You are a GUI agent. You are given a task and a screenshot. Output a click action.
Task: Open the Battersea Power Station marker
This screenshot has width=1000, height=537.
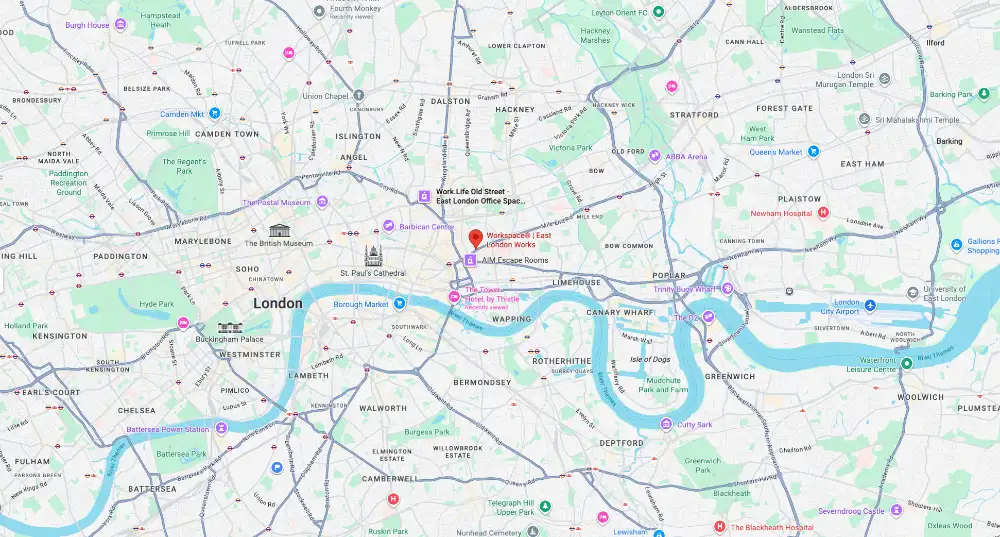(x=221, y=428)
